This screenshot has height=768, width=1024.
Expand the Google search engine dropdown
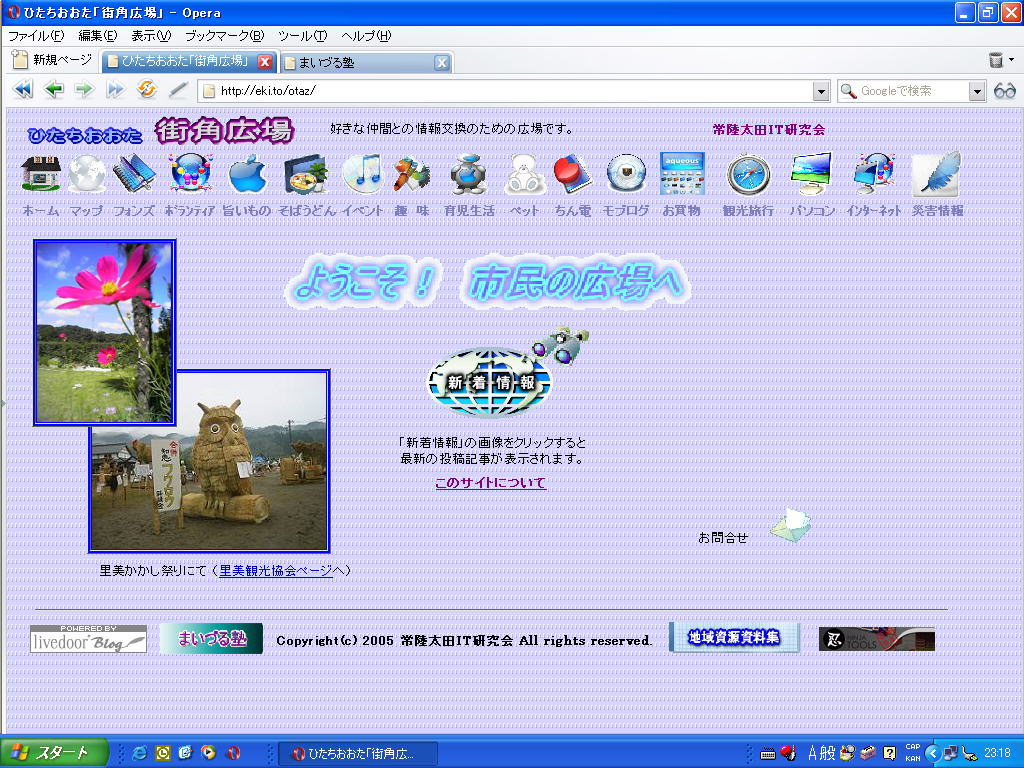pyautogui.click(x=977, y=91)
